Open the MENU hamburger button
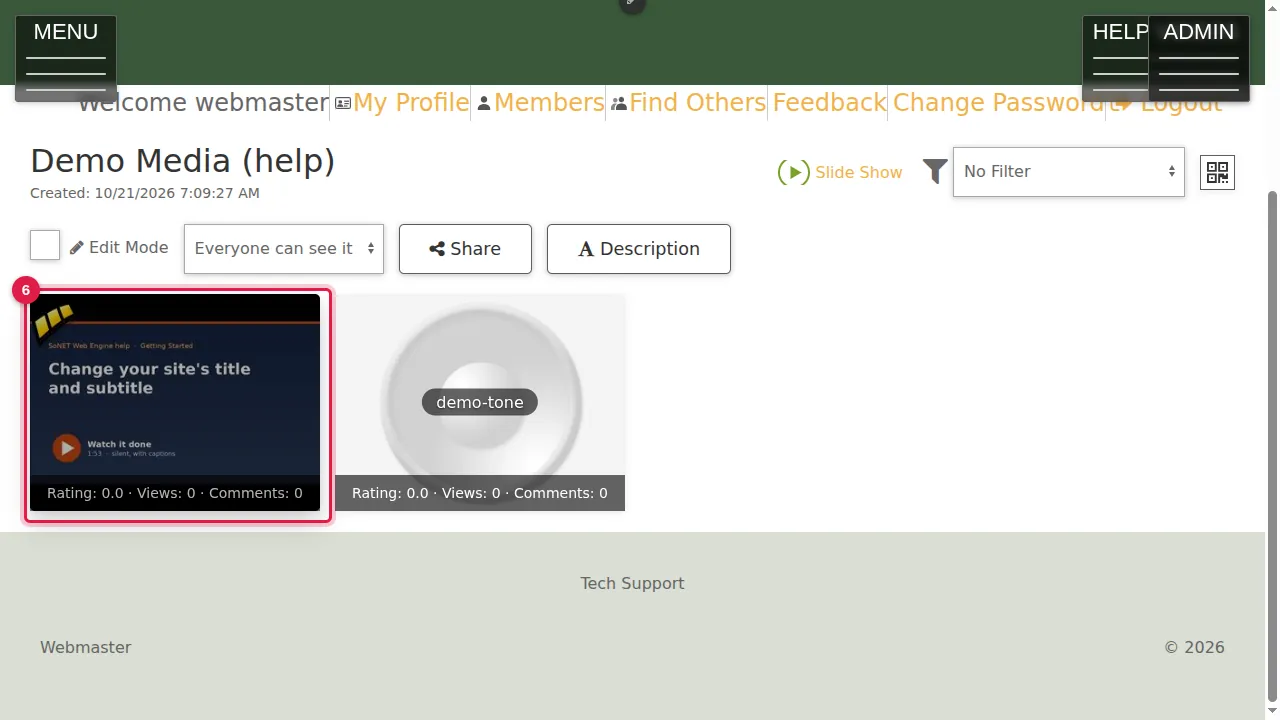 pos(66,58)
